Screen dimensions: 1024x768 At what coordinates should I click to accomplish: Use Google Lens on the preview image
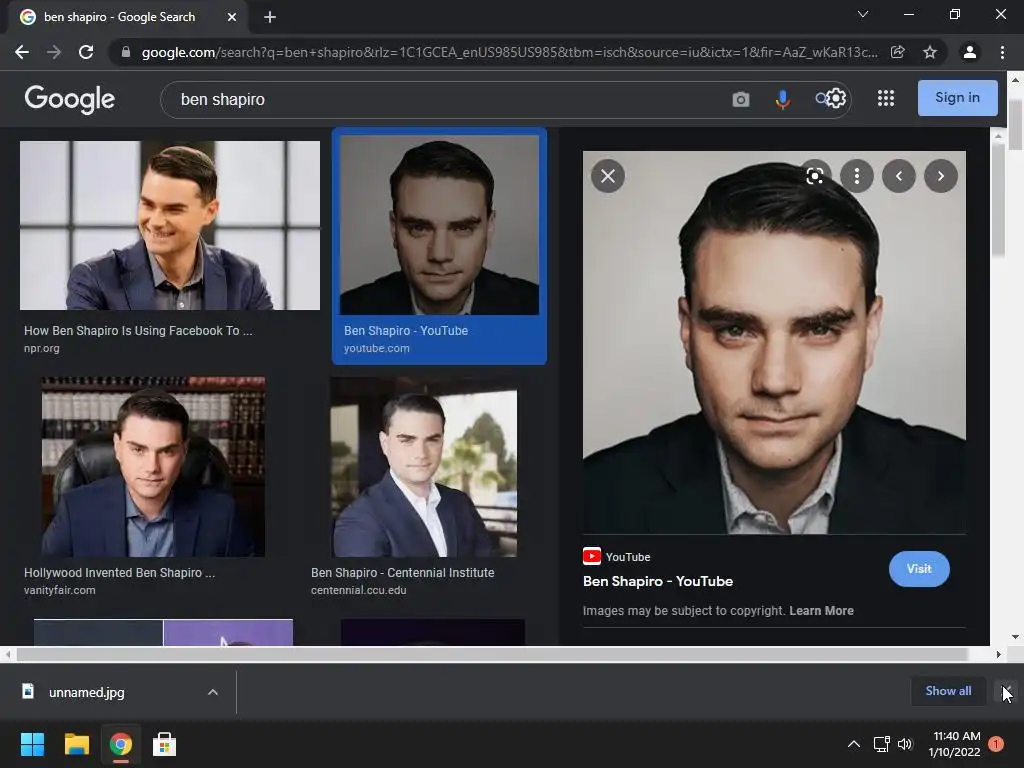(x=815, y=176)
